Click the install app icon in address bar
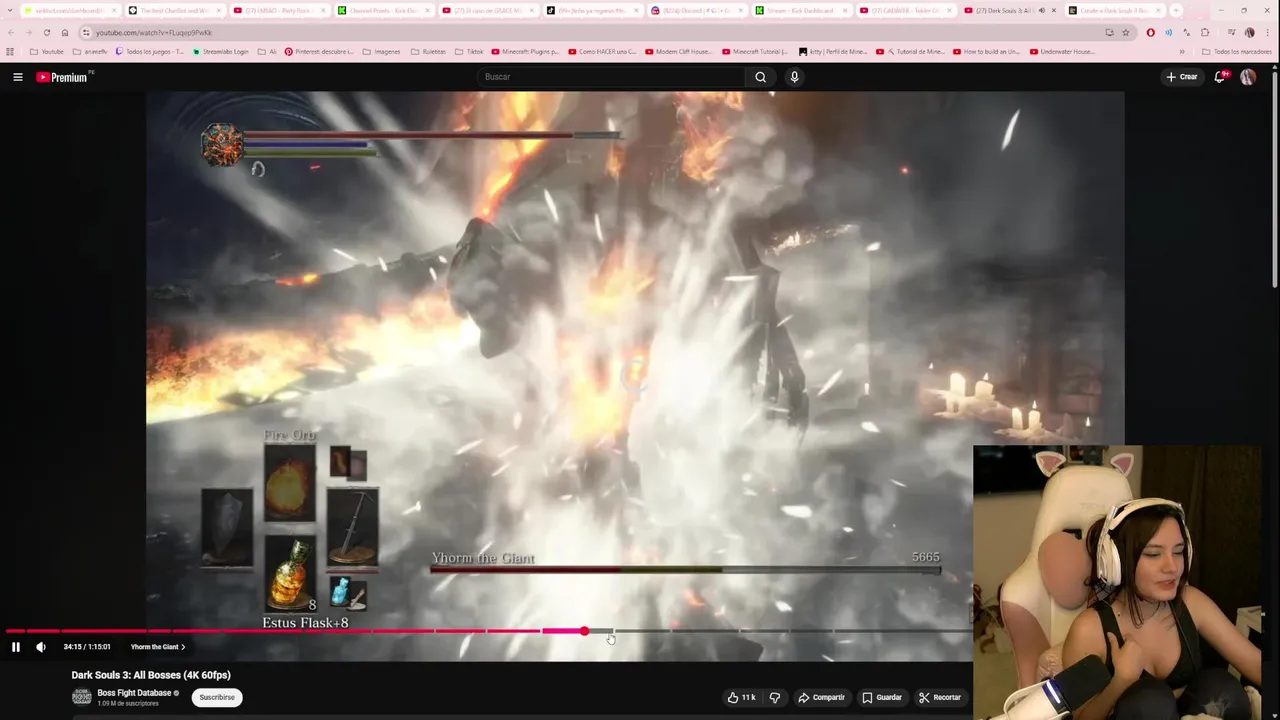This screenshot has height=720, width=1280. [x=1109, y=32]
